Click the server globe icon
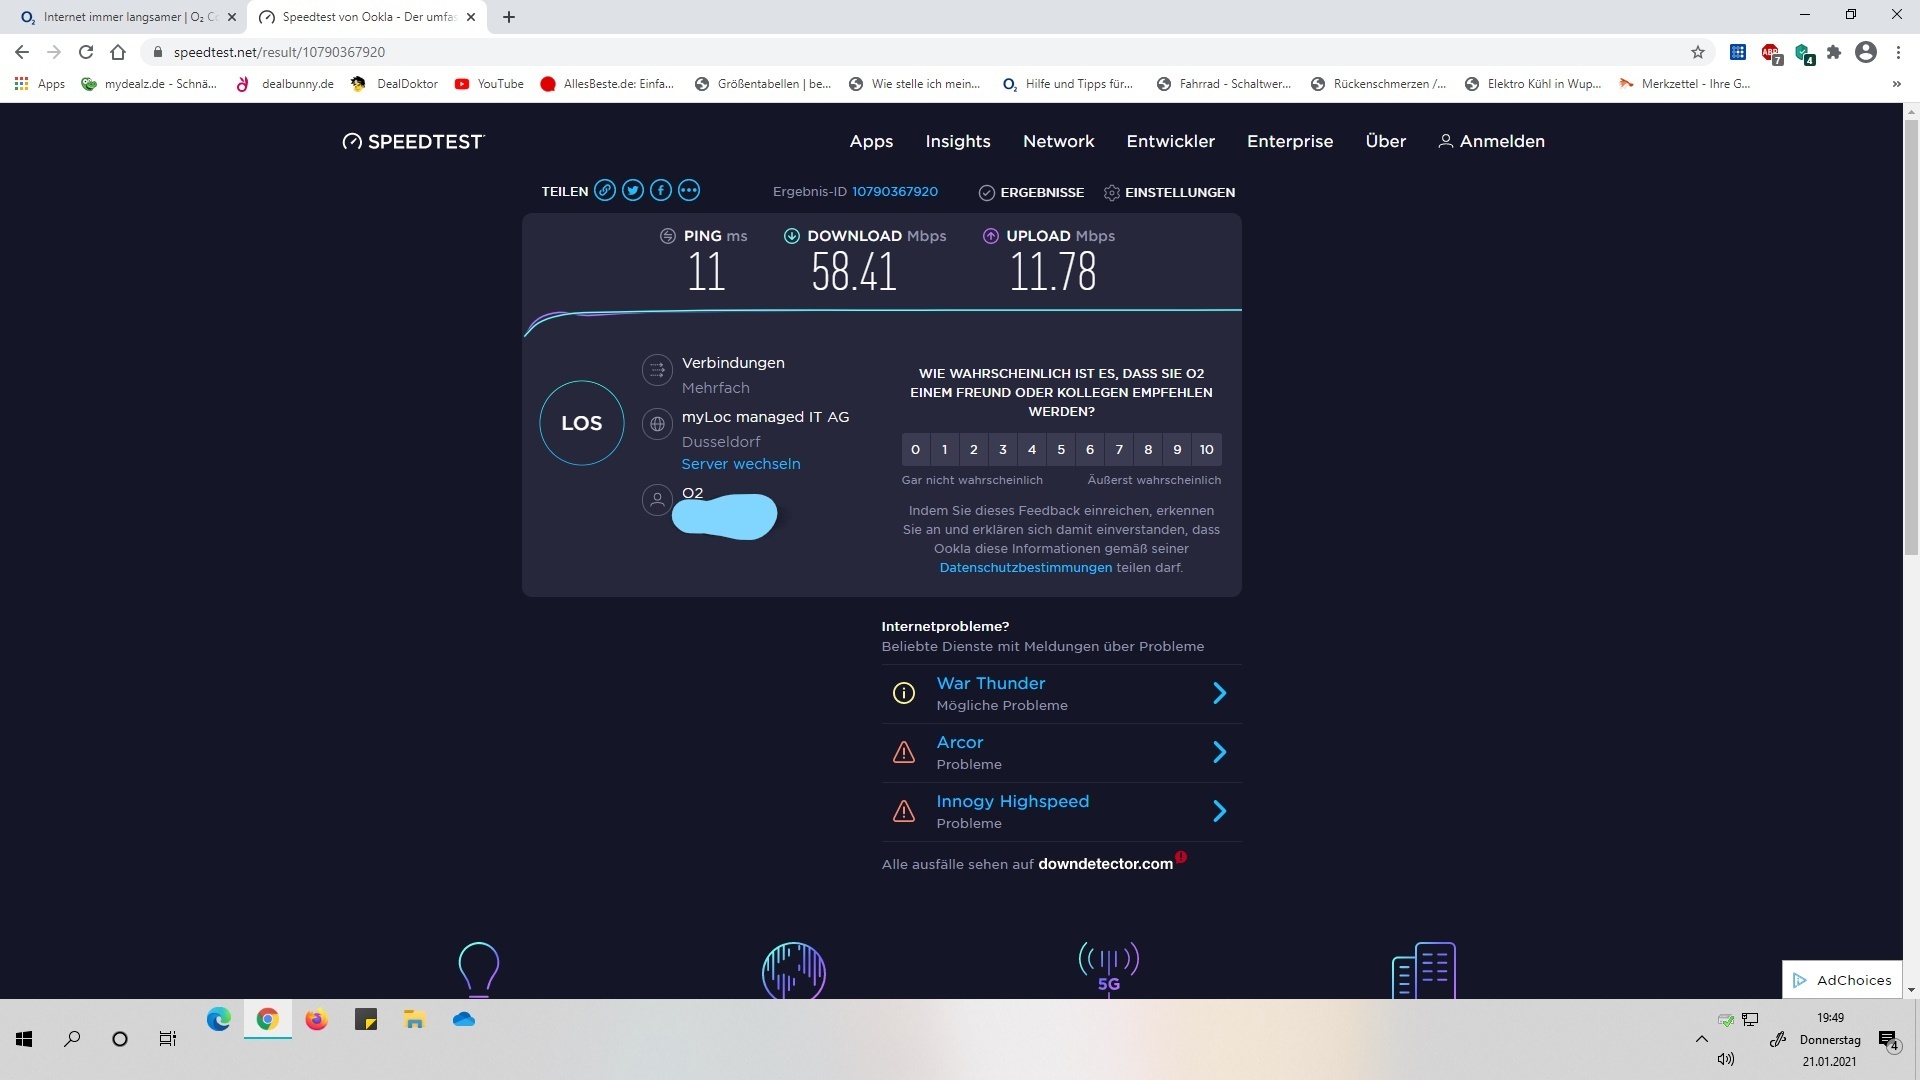This screenshot has width=1920, height=1080. pyautogui.click(x=657, y=424)
